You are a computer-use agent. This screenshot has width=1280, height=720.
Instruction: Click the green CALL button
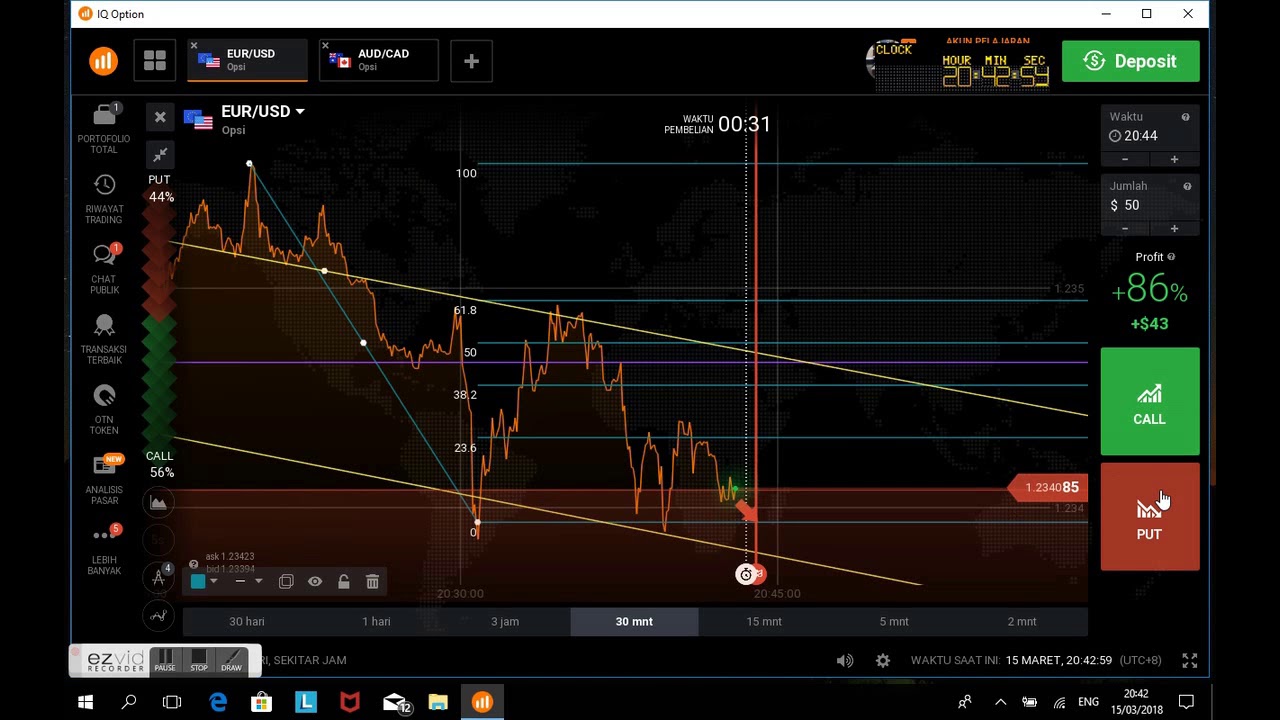[1150, 401]
